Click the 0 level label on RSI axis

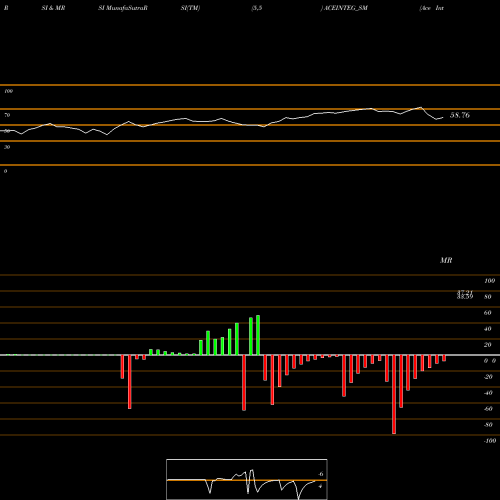pyautogui.click(x=5, y=171)
